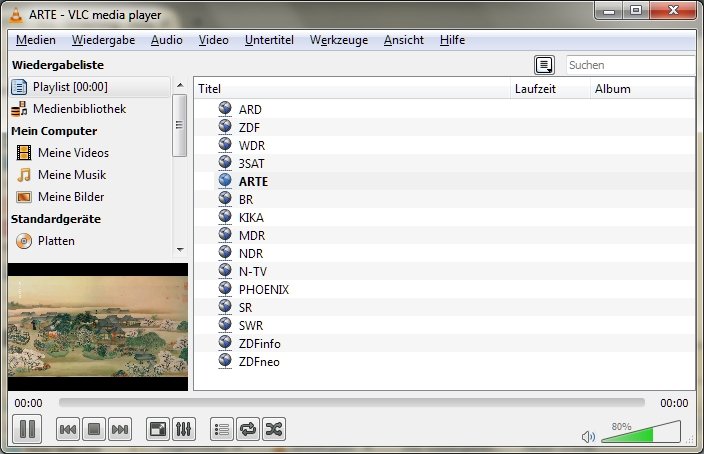Open the Untertitel menu
This screenshot has width=704, height=454.
(x=269, y=40)
